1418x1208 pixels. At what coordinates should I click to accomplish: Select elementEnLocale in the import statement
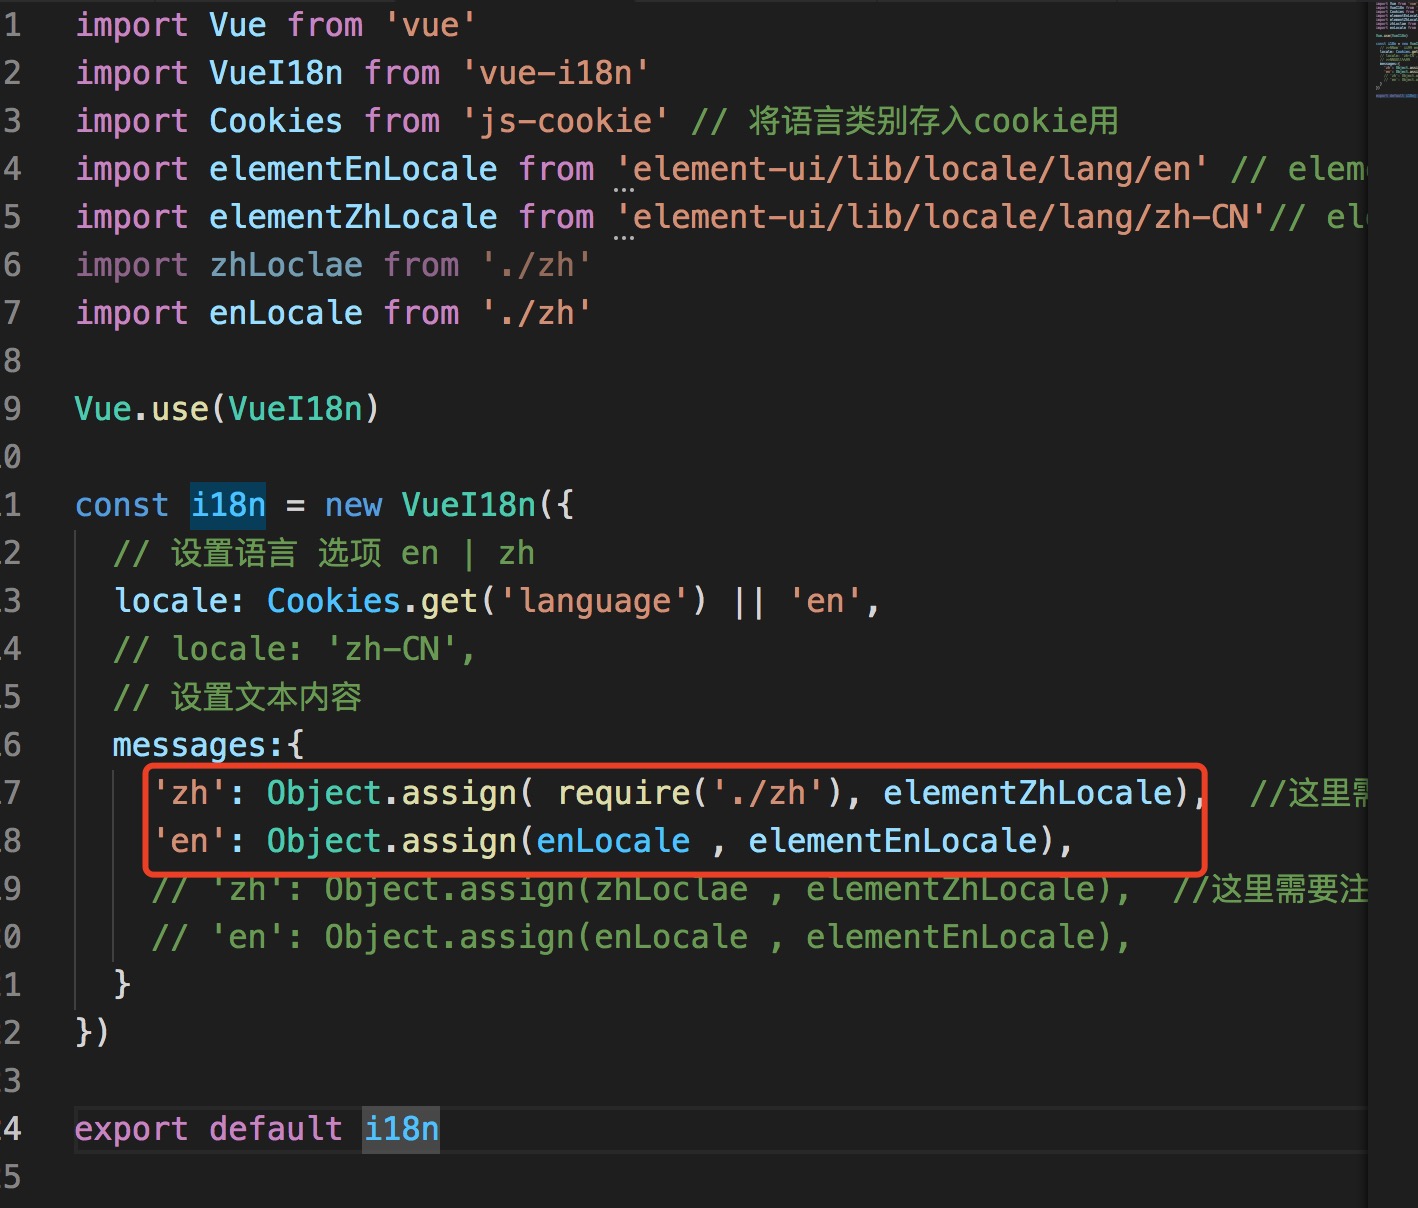pyautogui.click(x=353, y=169)
